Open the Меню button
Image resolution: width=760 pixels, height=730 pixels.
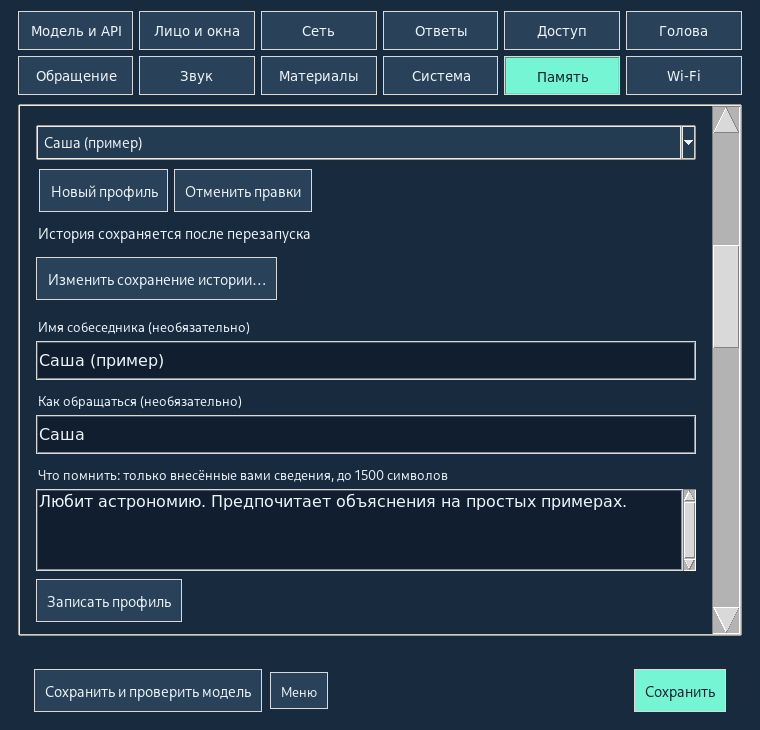299,691
